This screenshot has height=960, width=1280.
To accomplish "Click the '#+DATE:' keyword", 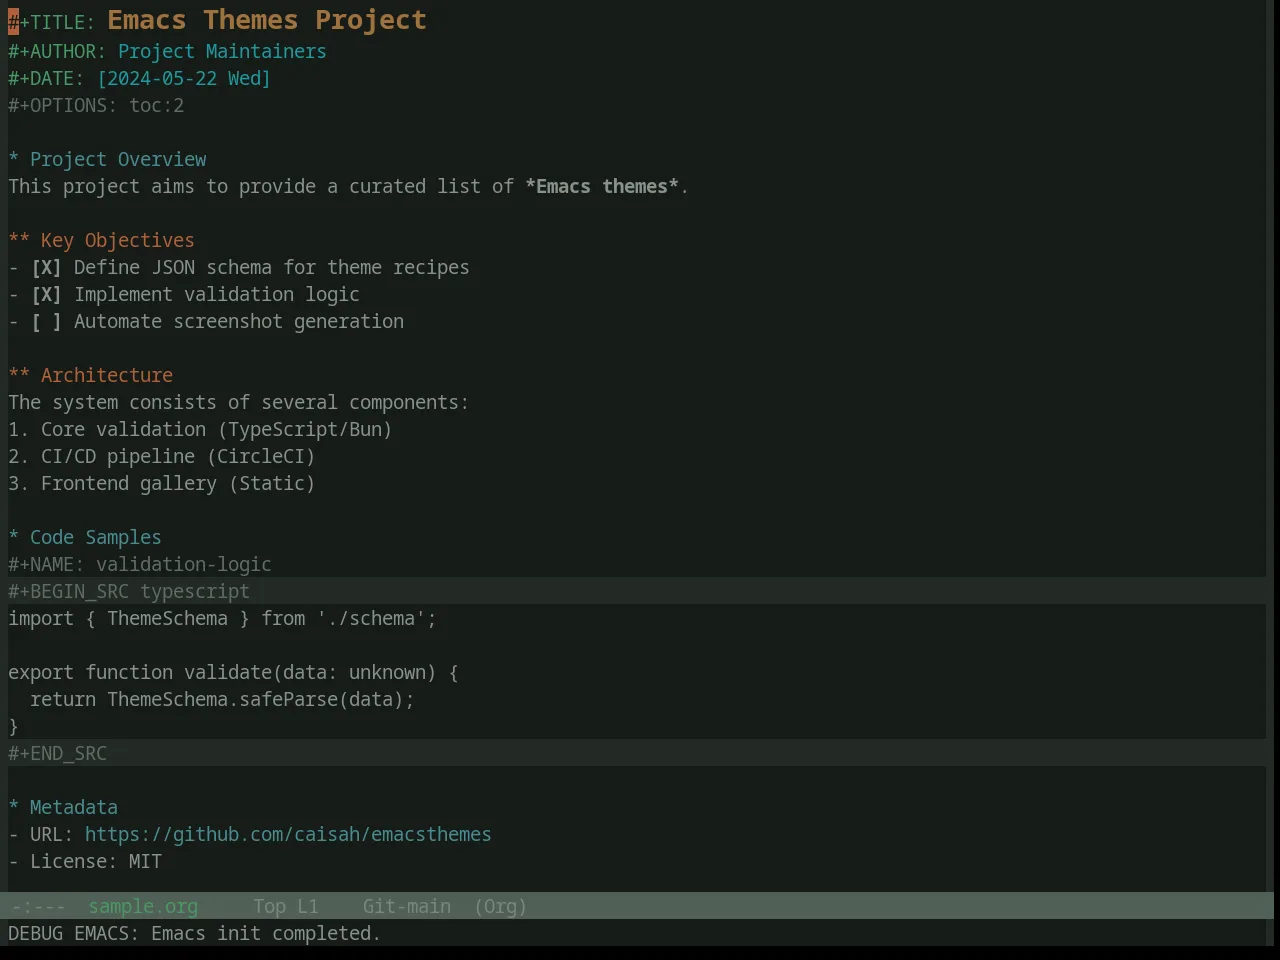I will tap(46, 79).
